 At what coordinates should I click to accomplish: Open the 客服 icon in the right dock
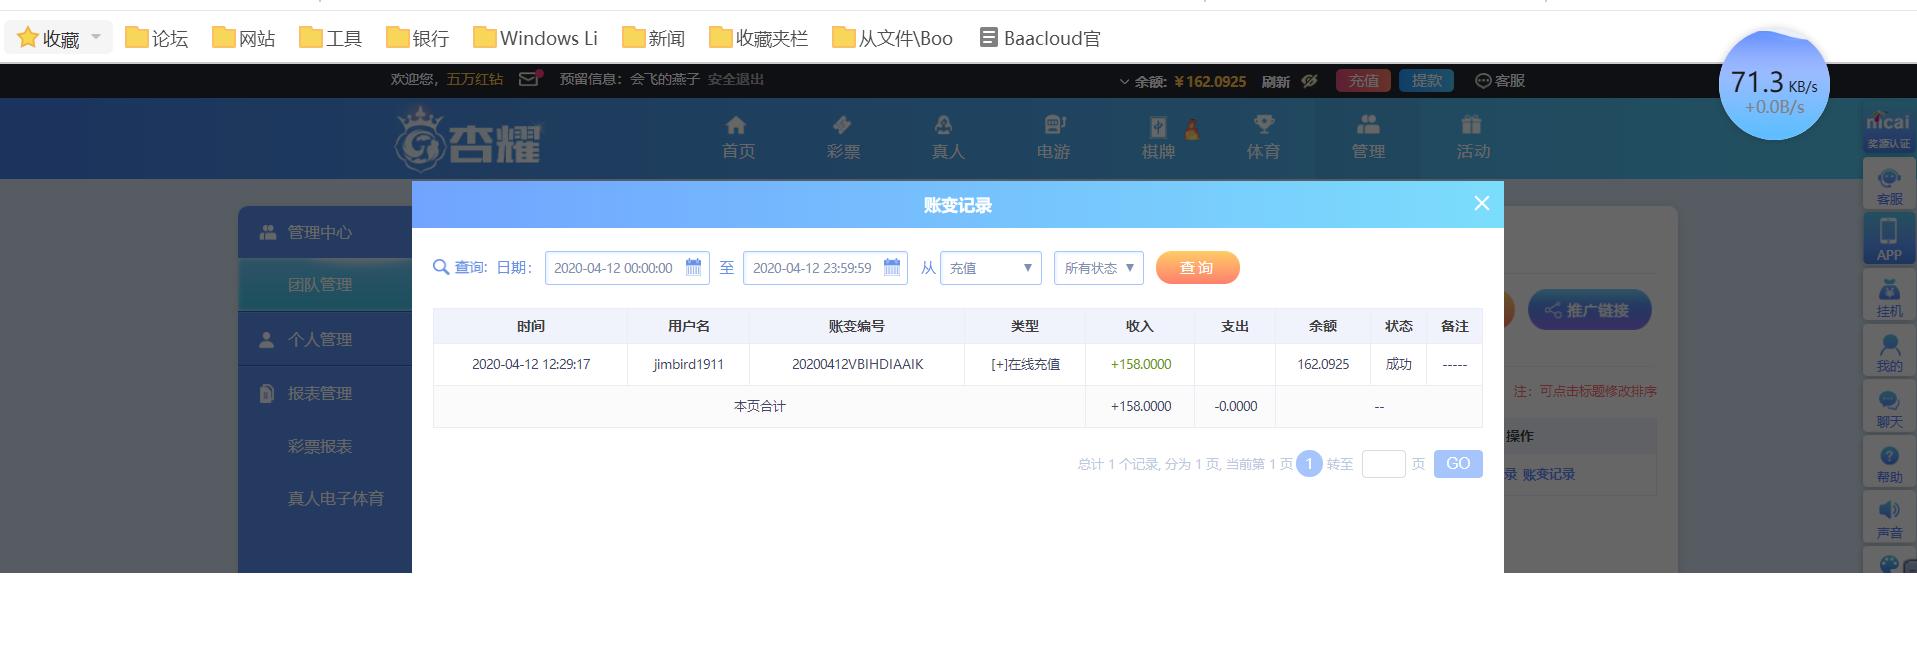click(1889, 185)
